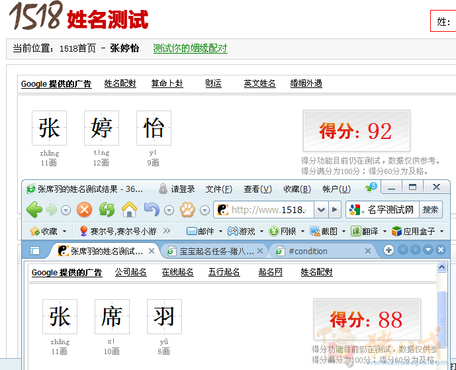The image size is (456, 370).
Task: Click the green Refresh icon
Action: point(107,210)
